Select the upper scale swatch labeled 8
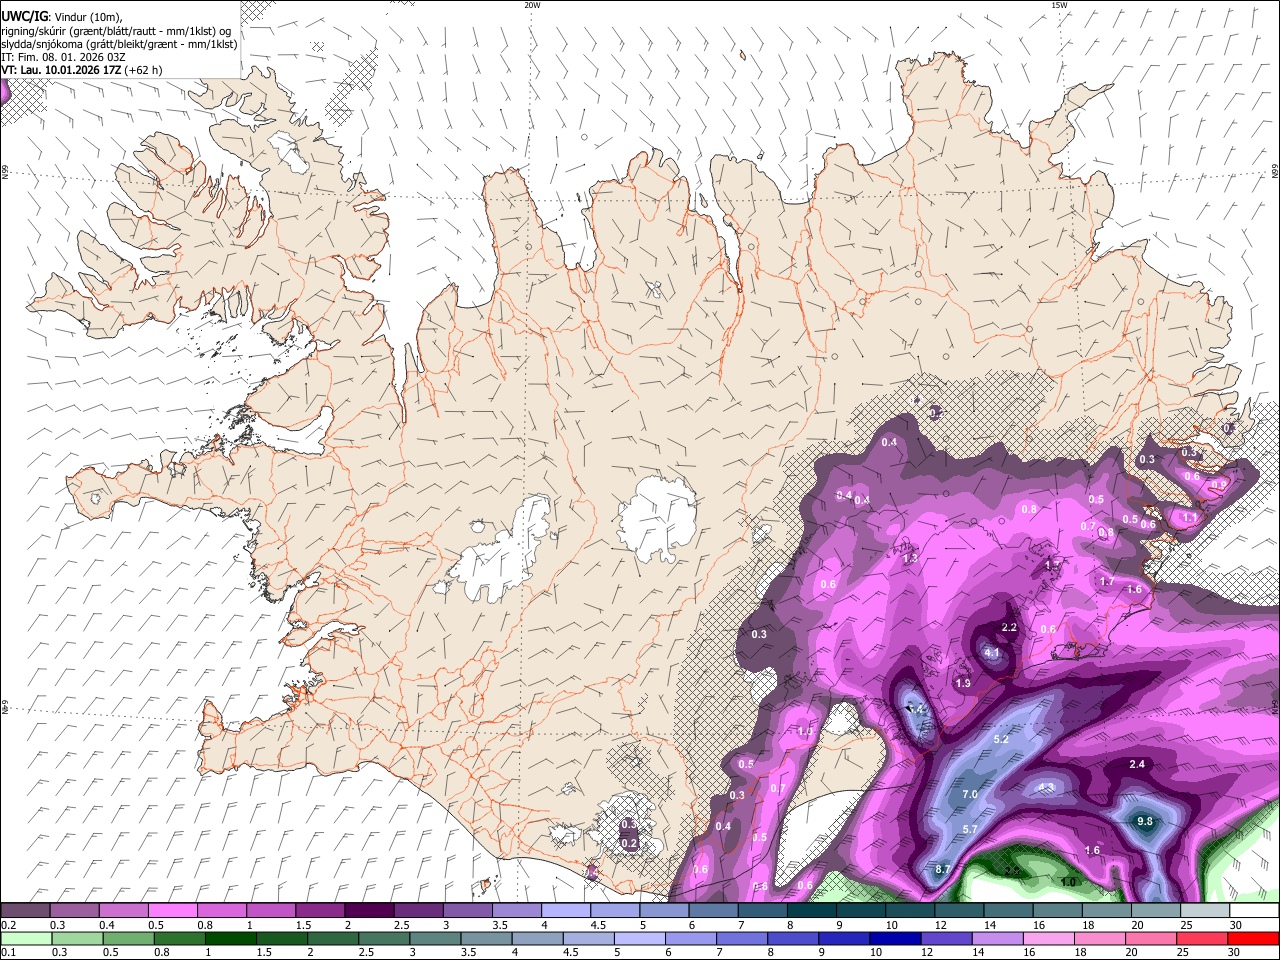Screen dimensions: 1280x960 click(x=812, y=910)
